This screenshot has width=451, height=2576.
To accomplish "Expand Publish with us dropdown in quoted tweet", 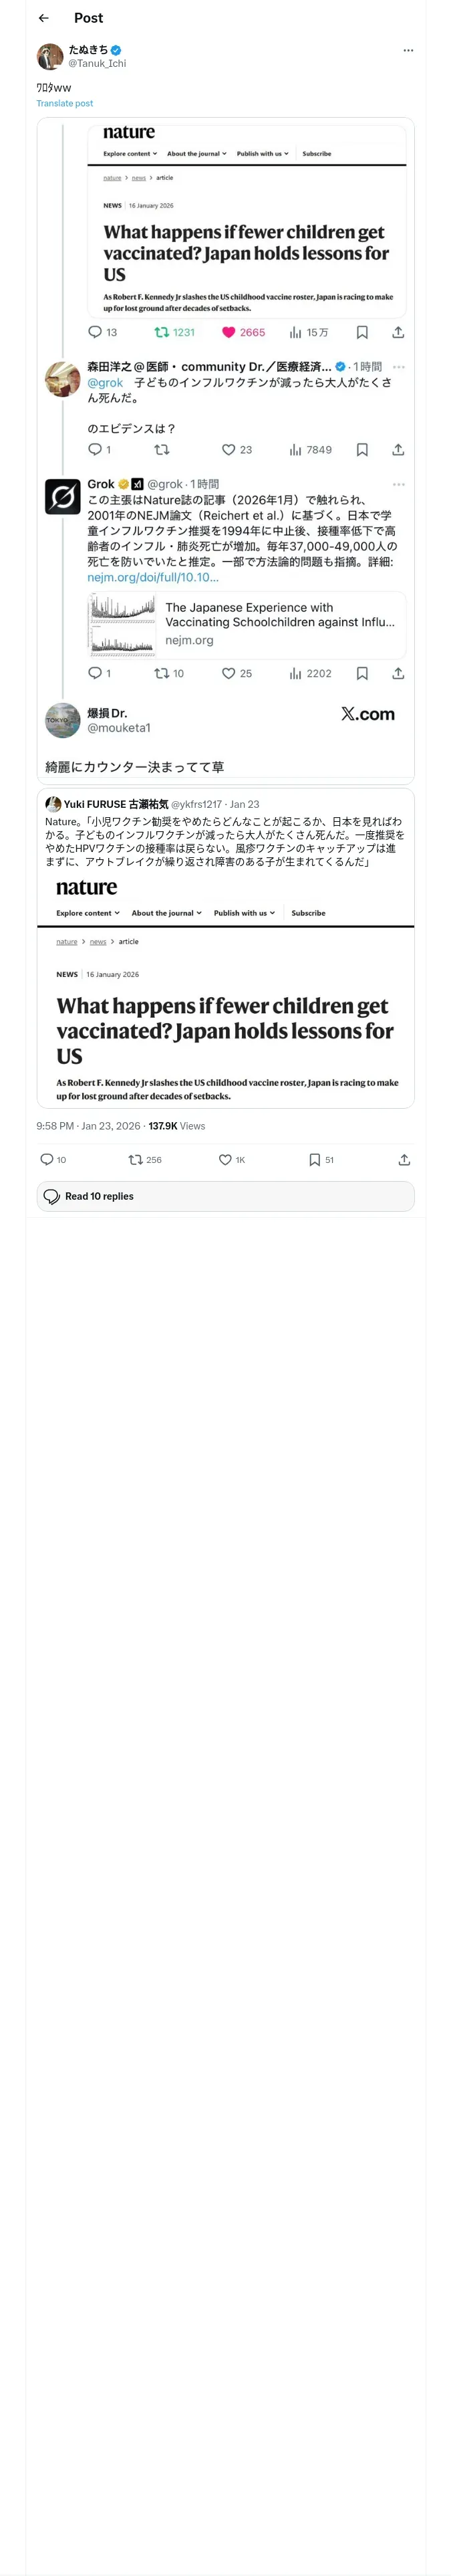I will 244,913.
